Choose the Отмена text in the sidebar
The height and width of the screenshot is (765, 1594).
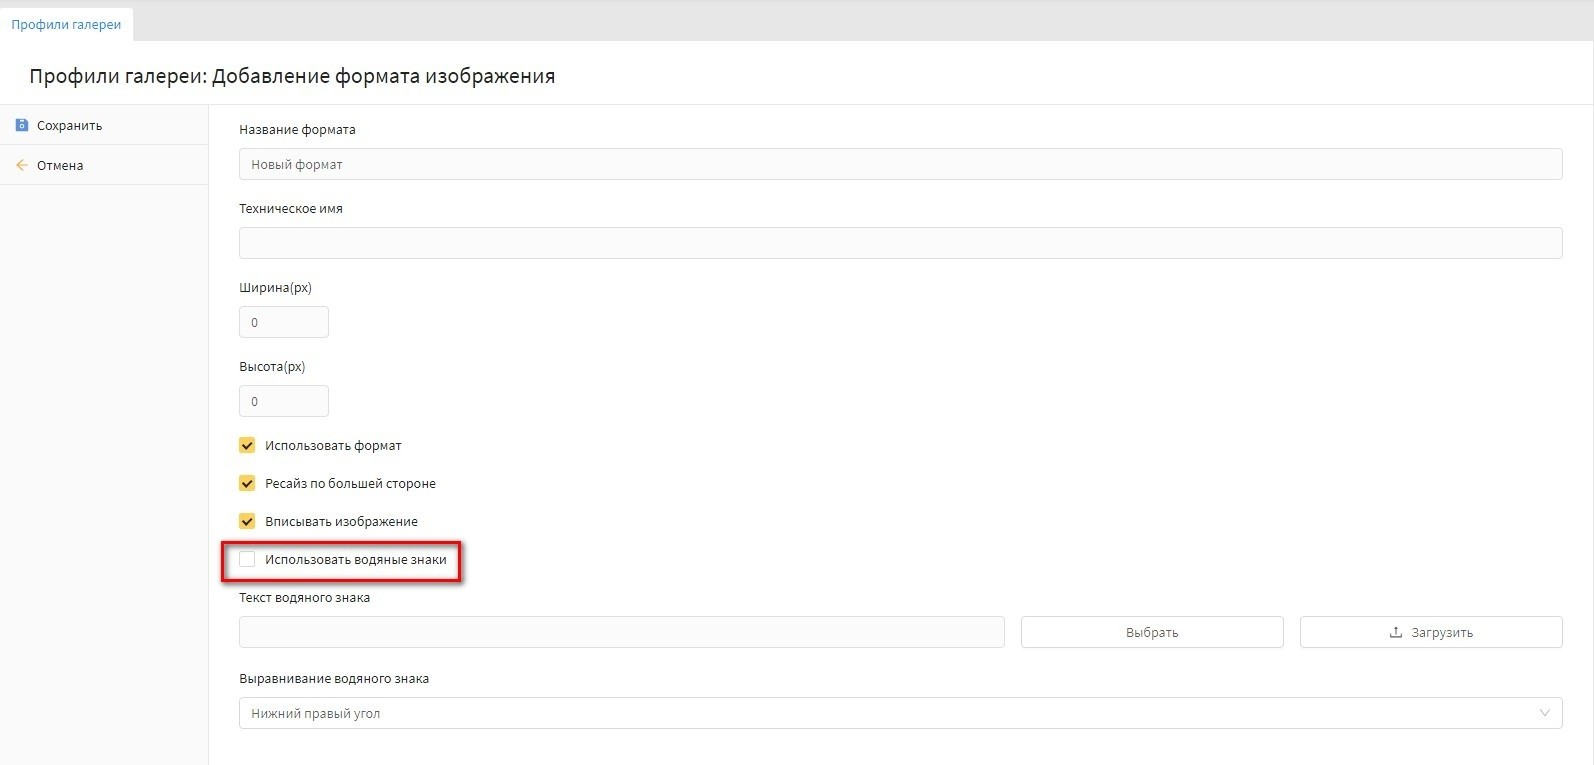[60, 166]
